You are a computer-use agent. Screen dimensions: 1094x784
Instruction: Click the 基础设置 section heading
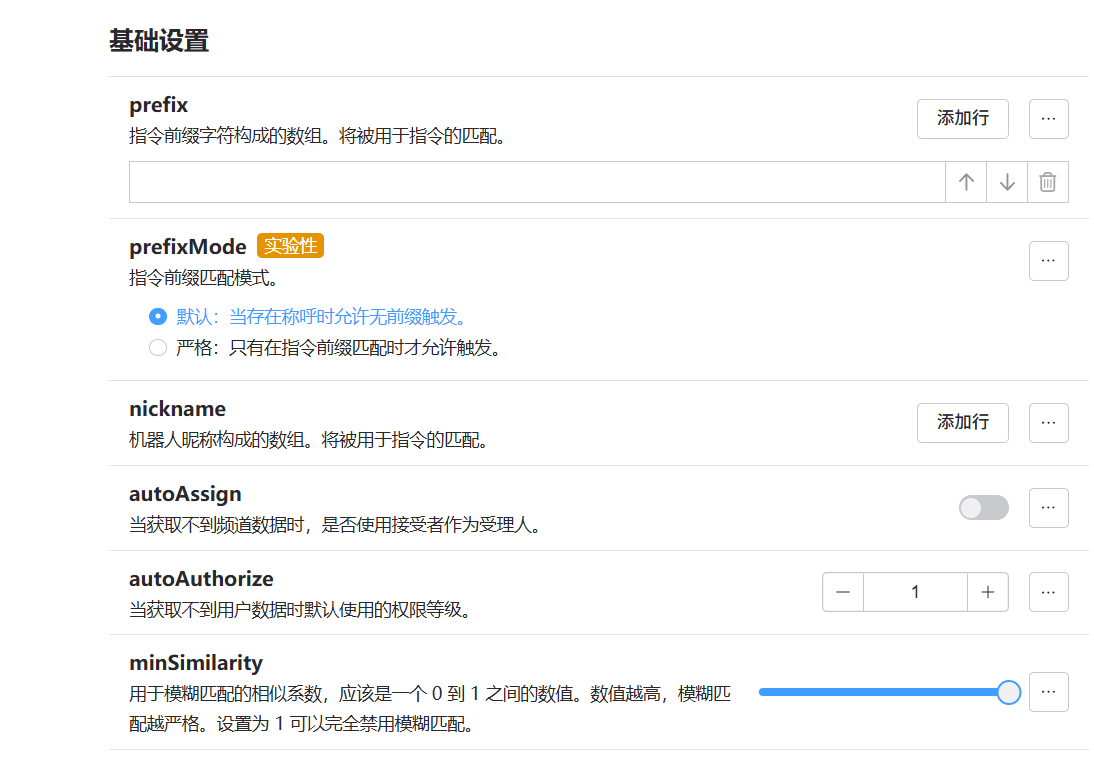click(159, 40)
